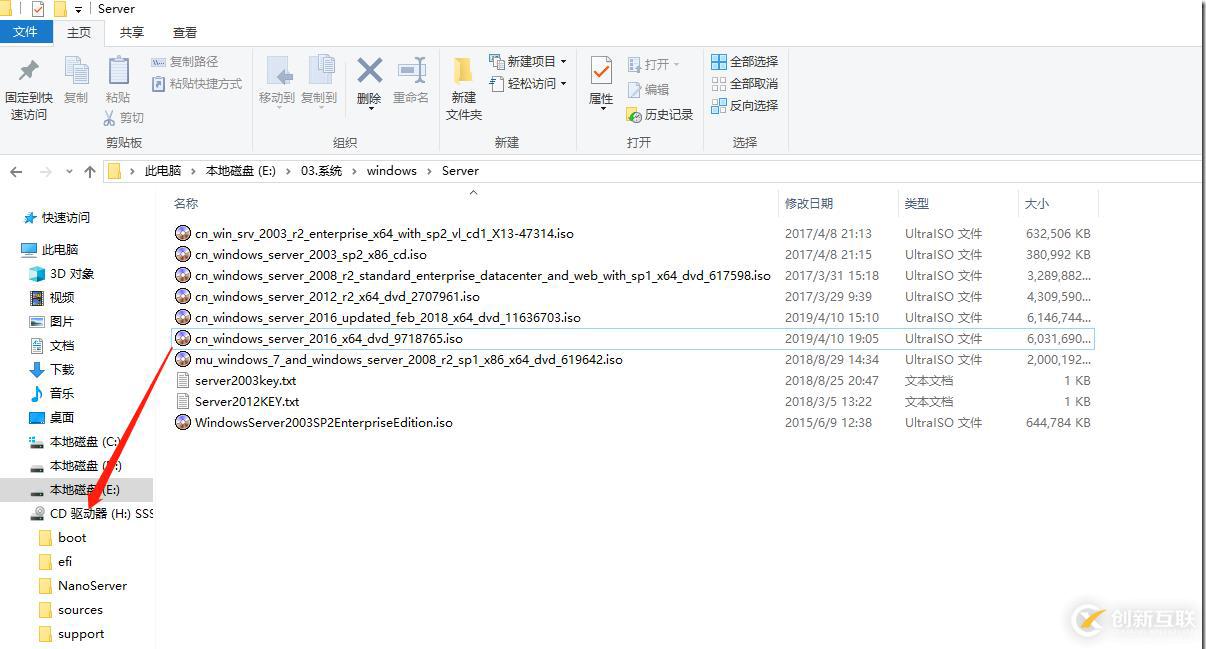Screen dimensions: 1206x649
Task: Click Copy path in ribbon
Action: [185, 62]
